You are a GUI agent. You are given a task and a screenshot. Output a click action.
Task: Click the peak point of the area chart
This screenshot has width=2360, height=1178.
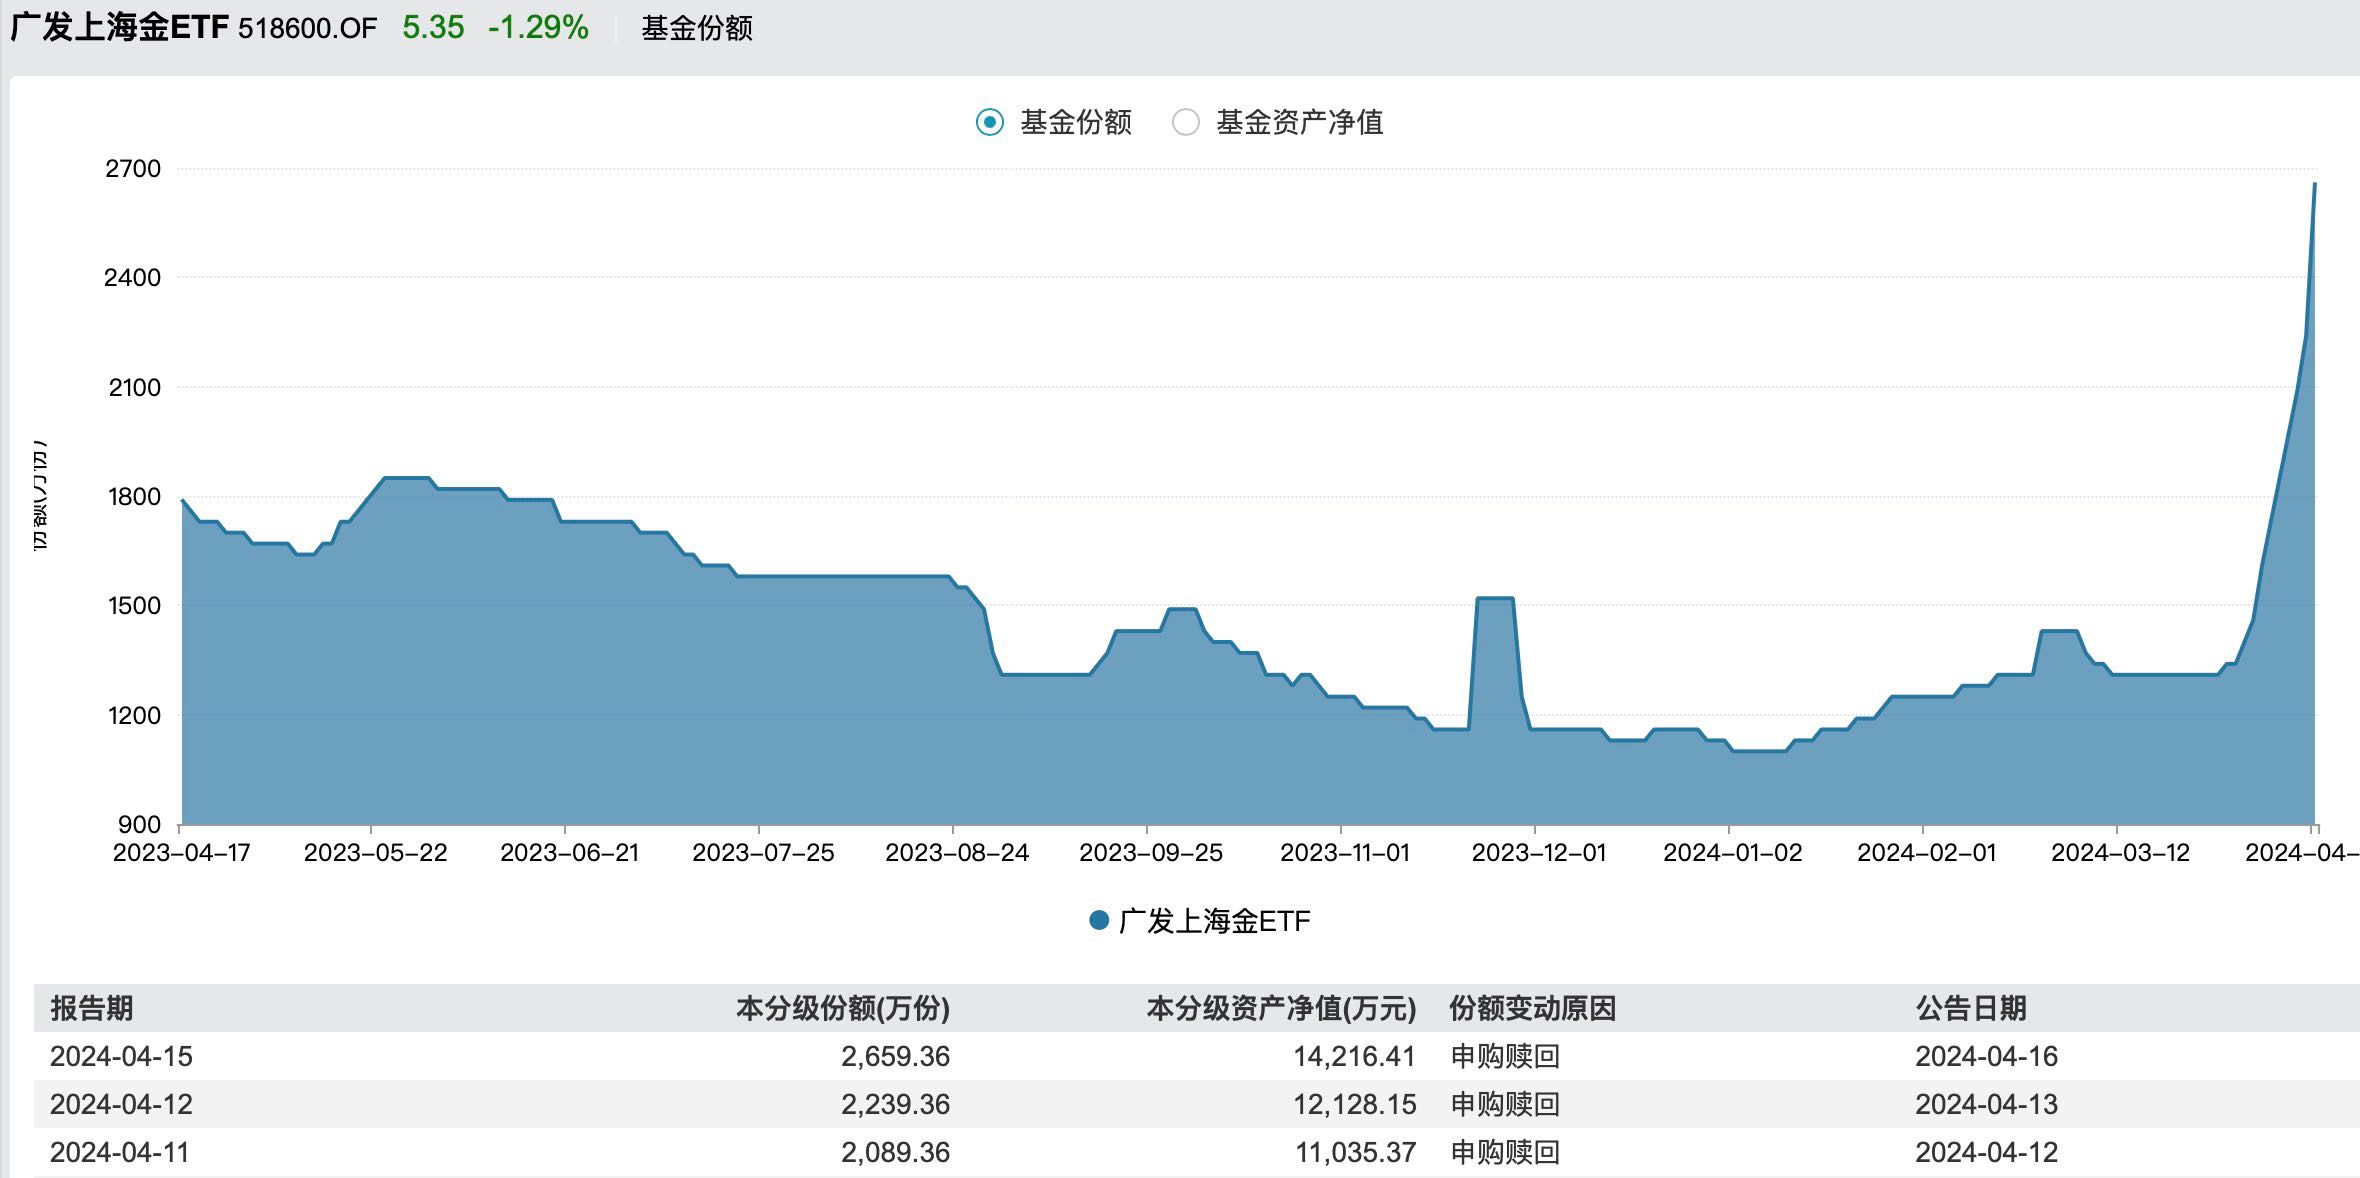[2317, 186]
